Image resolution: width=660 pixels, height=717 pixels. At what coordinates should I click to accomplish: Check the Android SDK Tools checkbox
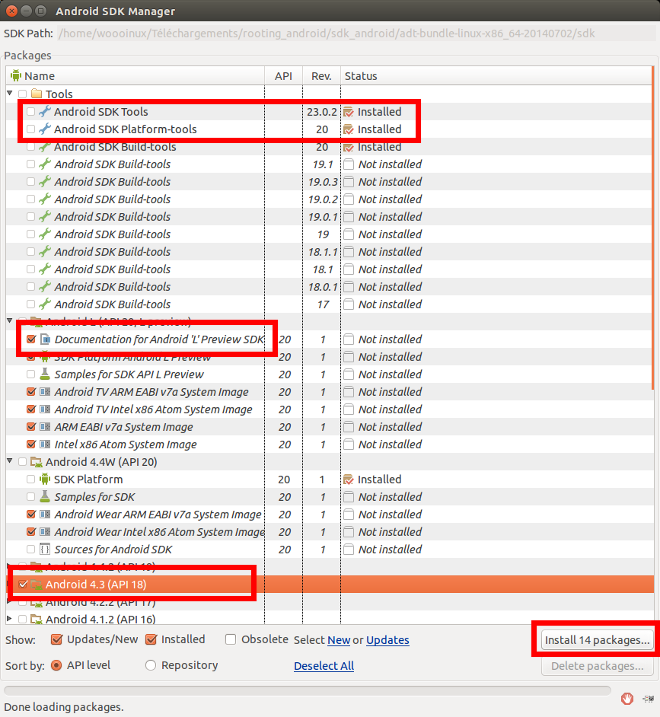pos(31,111)
